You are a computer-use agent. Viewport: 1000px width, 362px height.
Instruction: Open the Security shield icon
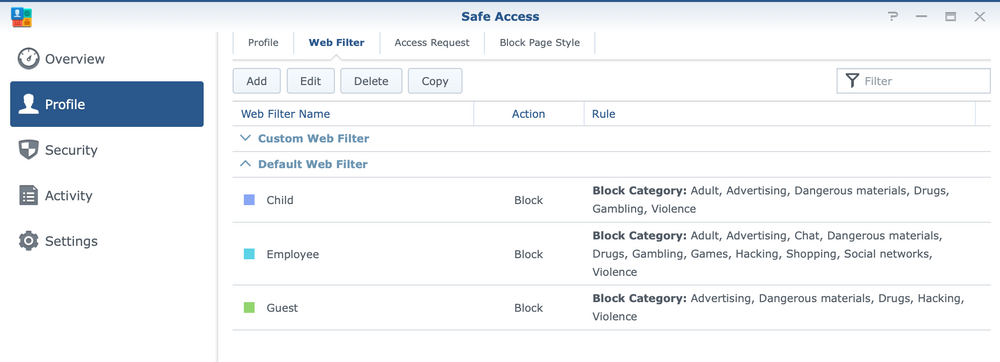click(29, 150)
